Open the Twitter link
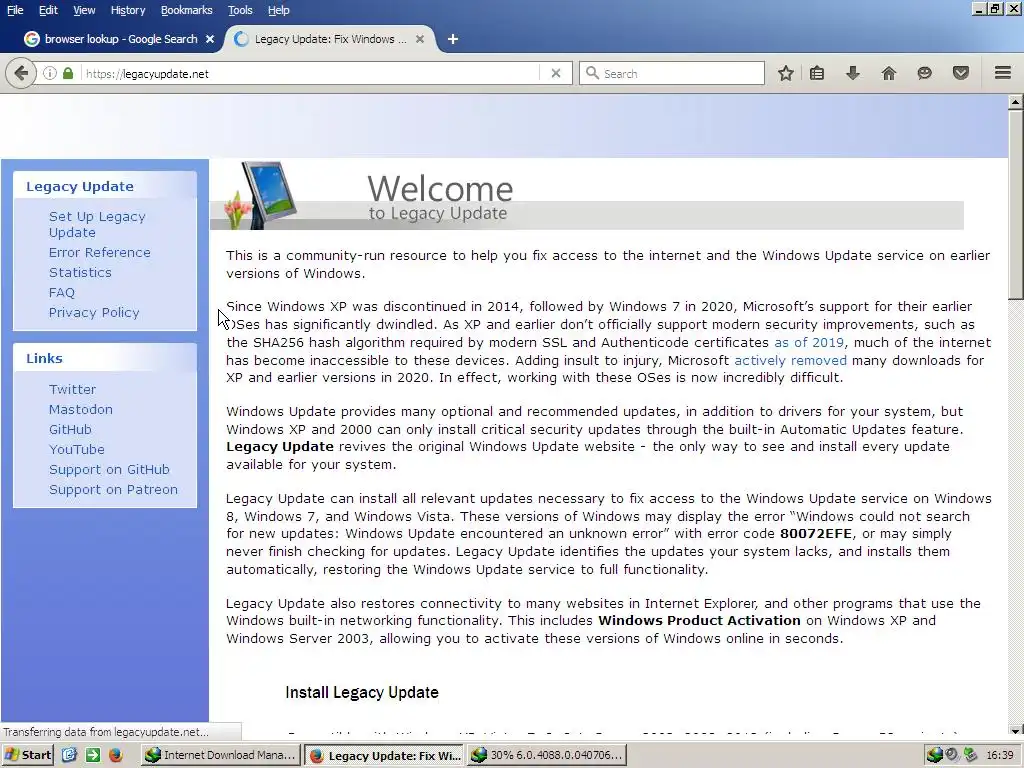Viewport: 1024px width, 768px height. tap(72, 389)
